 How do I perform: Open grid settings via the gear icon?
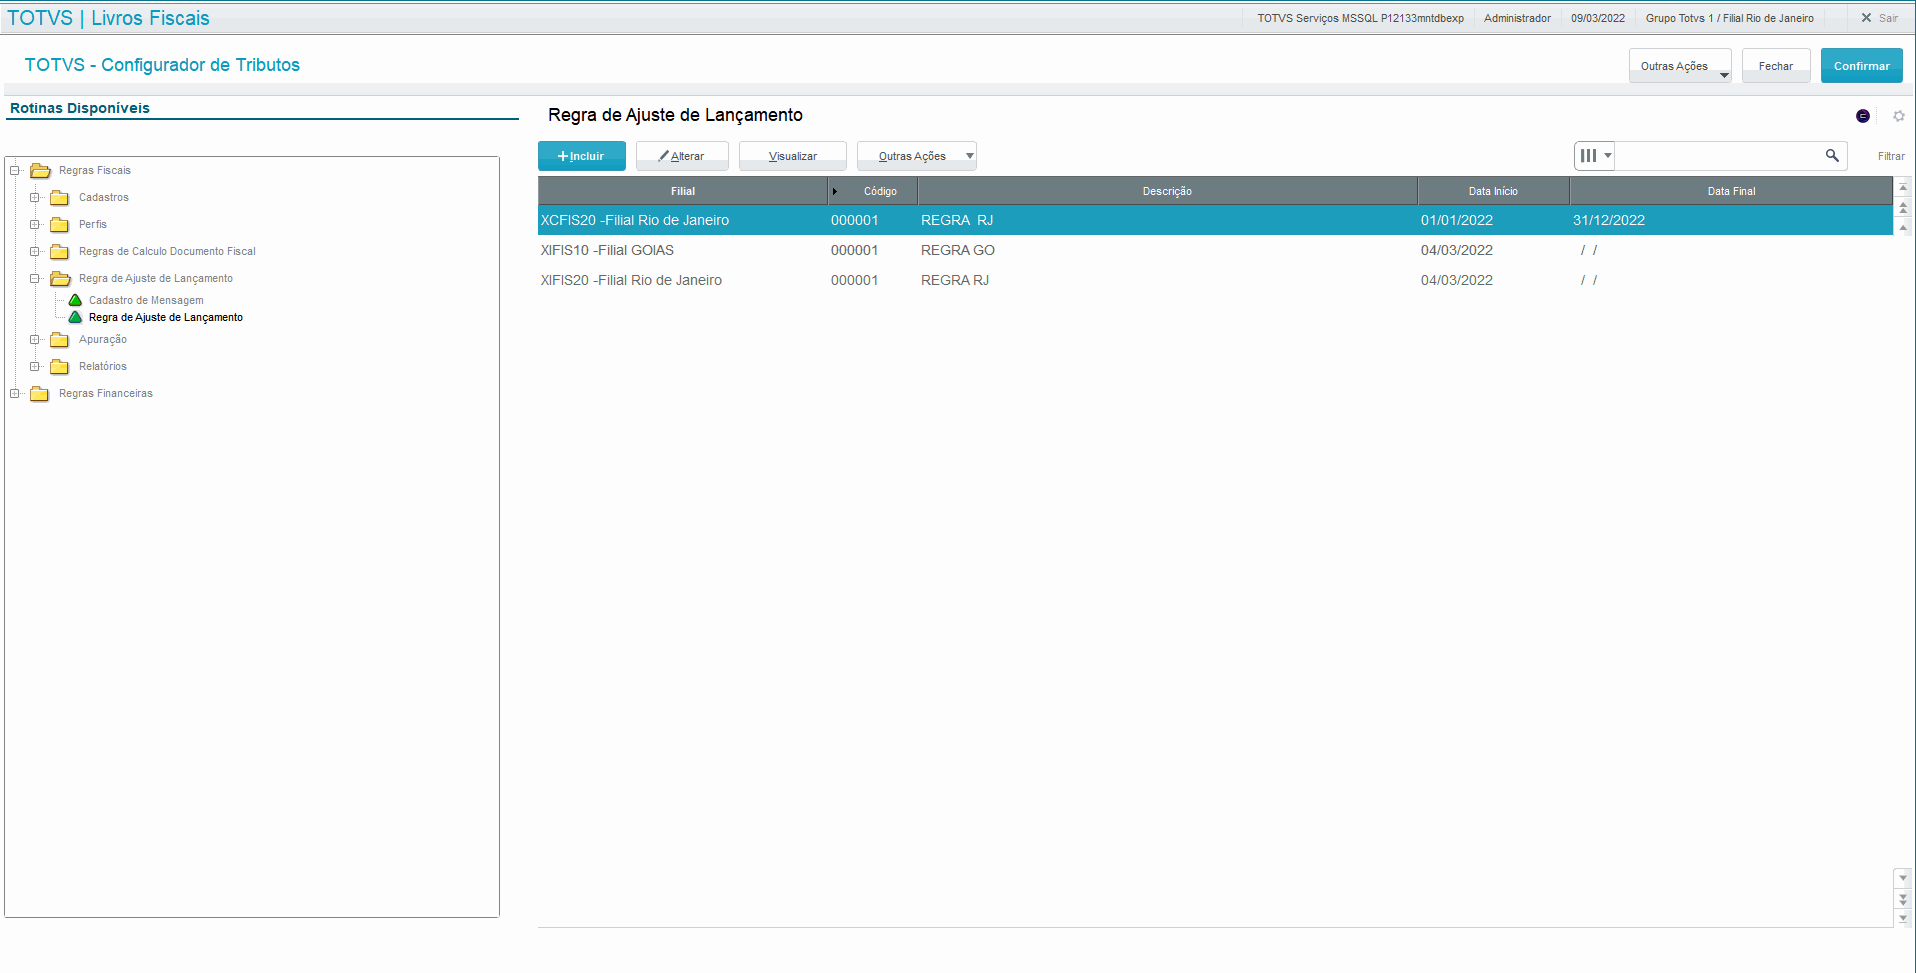[x=1899, y=116]
